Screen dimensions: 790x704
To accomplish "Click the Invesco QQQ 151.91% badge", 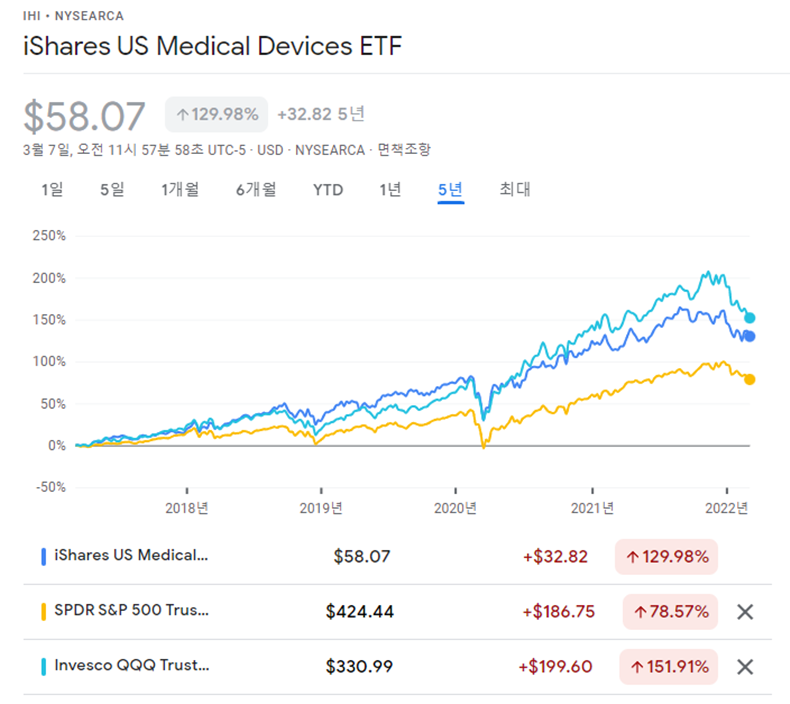I will [x=669, y=667].
